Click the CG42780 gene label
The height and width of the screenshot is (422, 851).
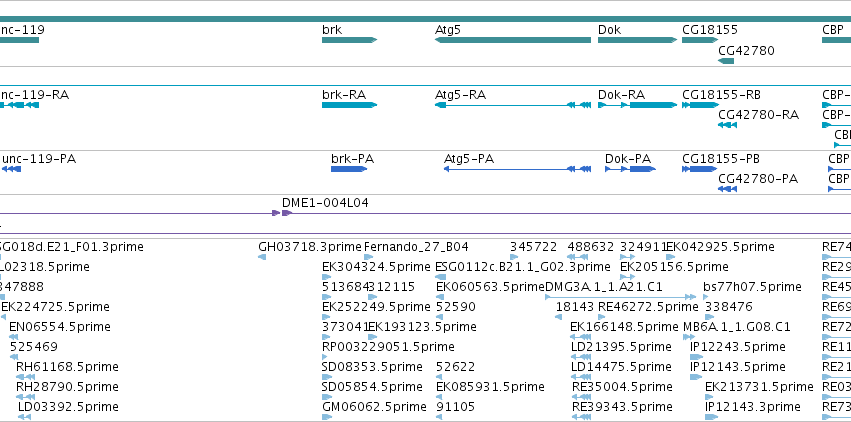[x=746, y=50]
